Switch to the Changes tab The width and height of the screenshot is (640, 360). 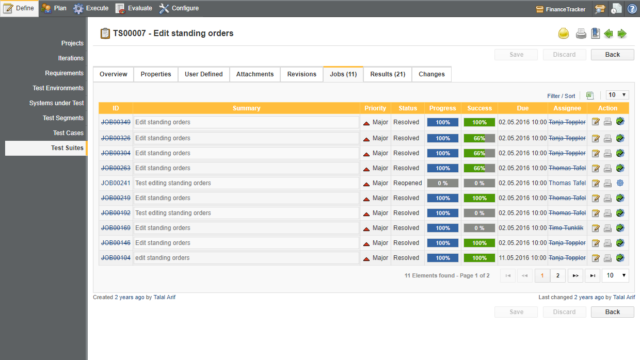tap(431, 74)
